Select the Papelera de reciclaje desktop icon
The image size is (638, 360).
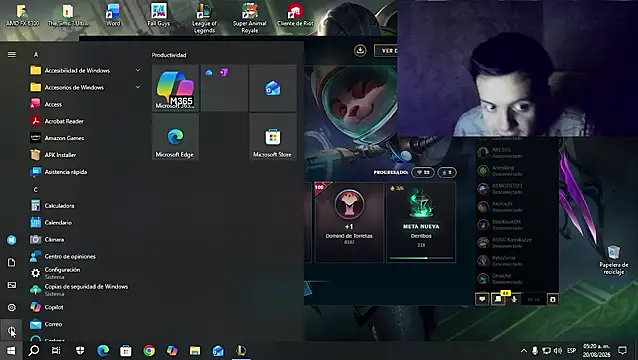pos(614,260)
